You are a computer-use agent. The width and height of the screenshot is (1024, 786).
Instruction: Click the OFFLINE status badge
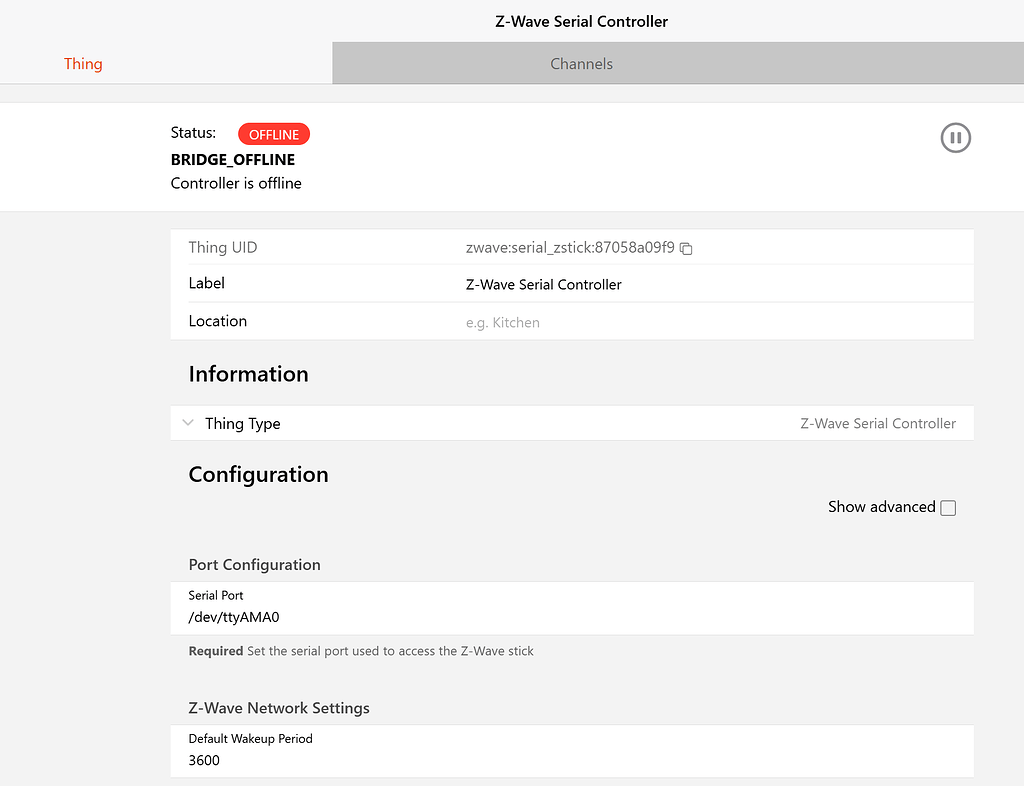click(273, 133)
